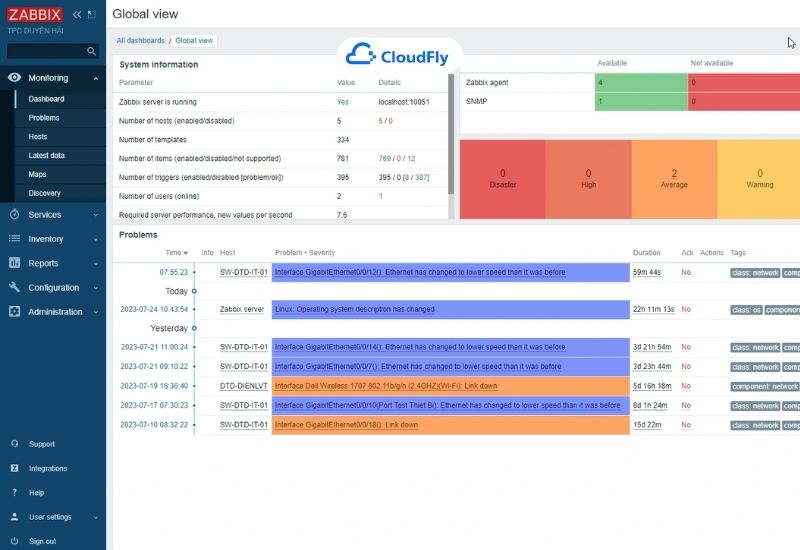Click the Sign out power icon
The width and height of the screenshot is (800, 550).
[14, 541]
